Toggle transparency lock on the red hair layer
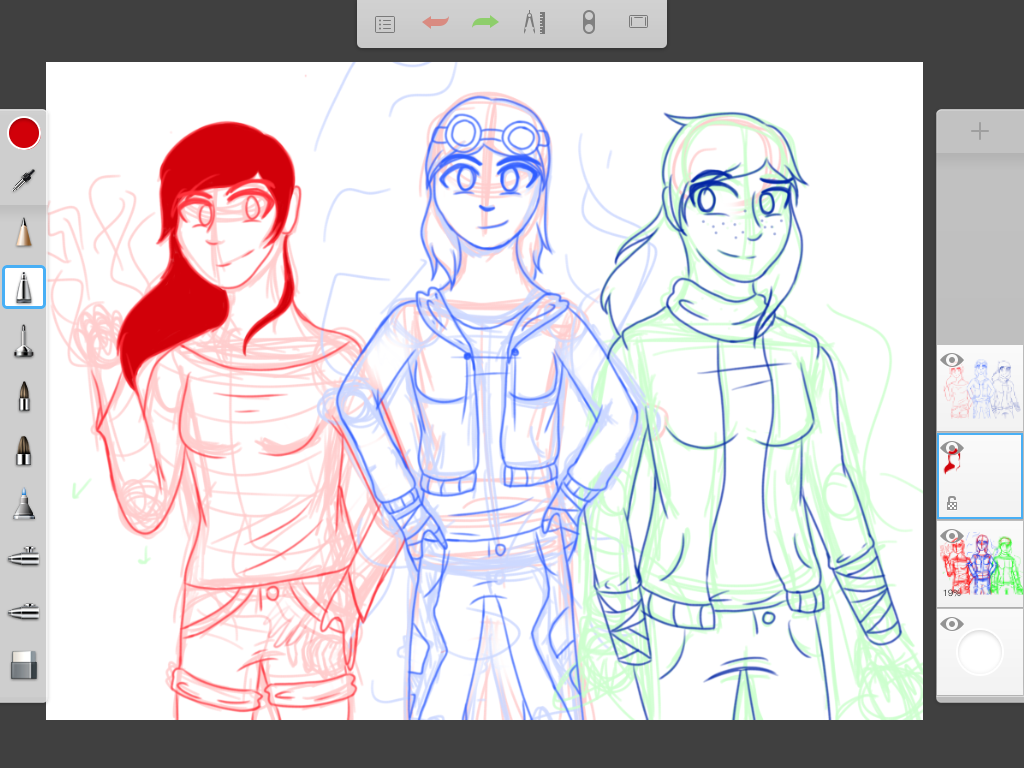 952,503
